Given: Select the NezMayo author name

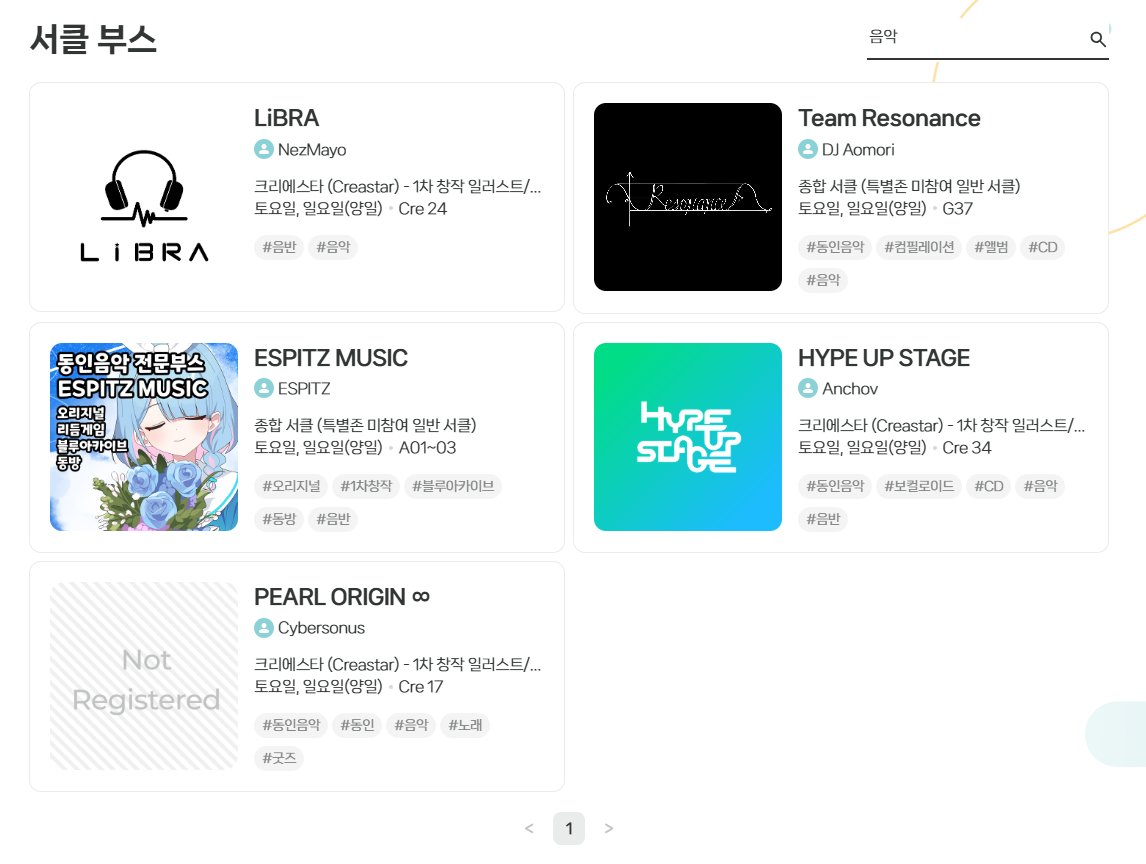Looking at the screenshot, I should (x=312, y=150).
